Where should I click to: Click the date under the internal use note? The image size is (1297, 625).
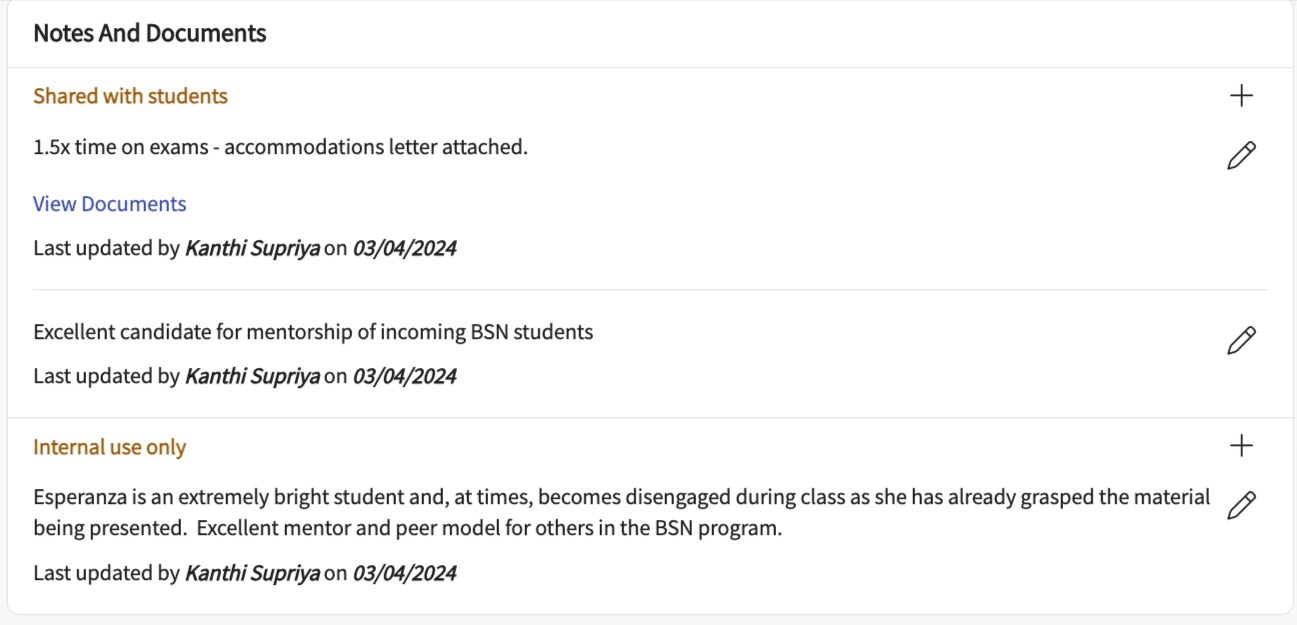click(x=405, y=573)
